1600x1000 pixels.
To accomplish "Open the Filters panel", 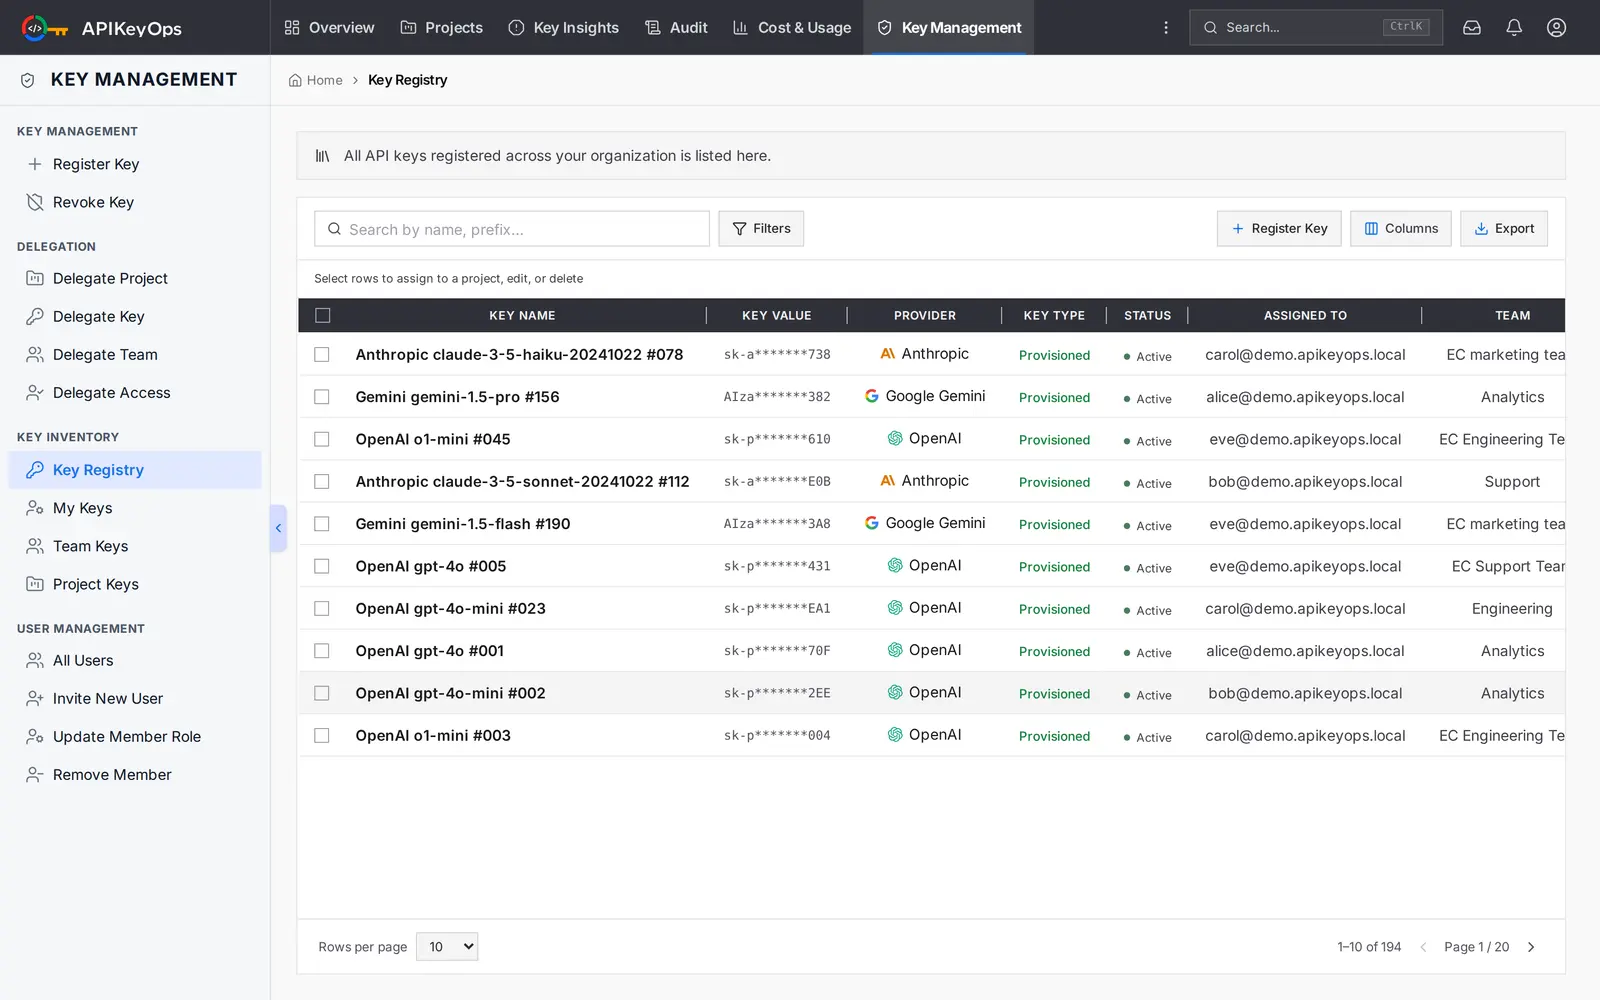I will pos(761,228).
